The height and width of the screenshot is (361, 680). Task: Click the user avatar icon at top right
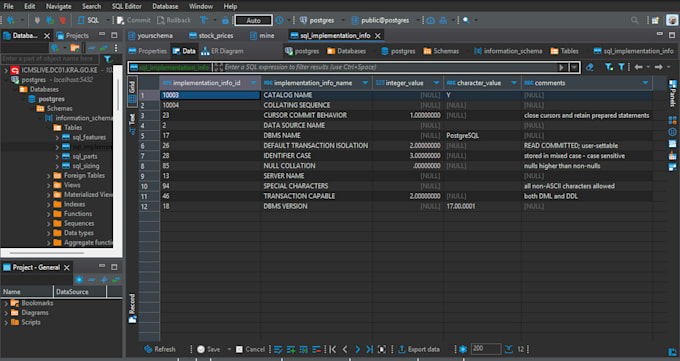(x=672, y=20)
